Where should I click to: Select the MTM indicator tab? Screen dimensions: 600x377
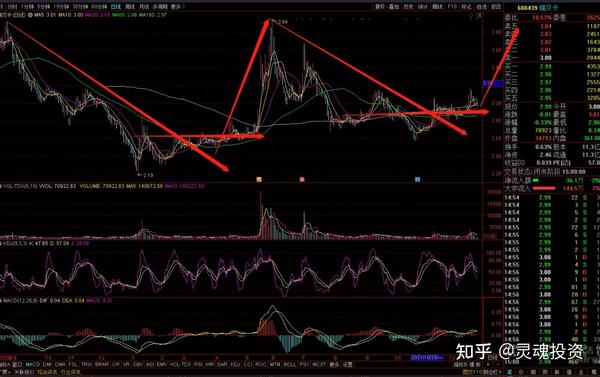pos(275,364)
